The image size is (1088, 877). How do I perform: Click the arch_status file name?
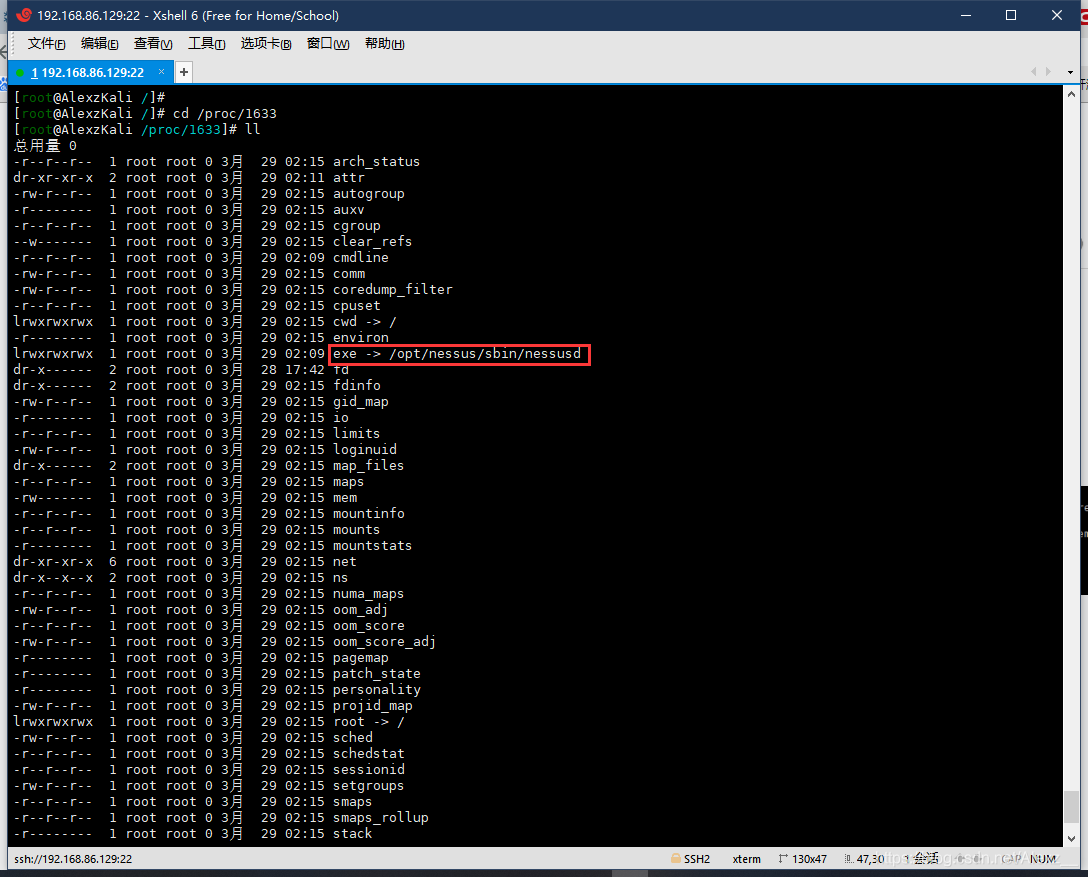(x=376, y=162)
